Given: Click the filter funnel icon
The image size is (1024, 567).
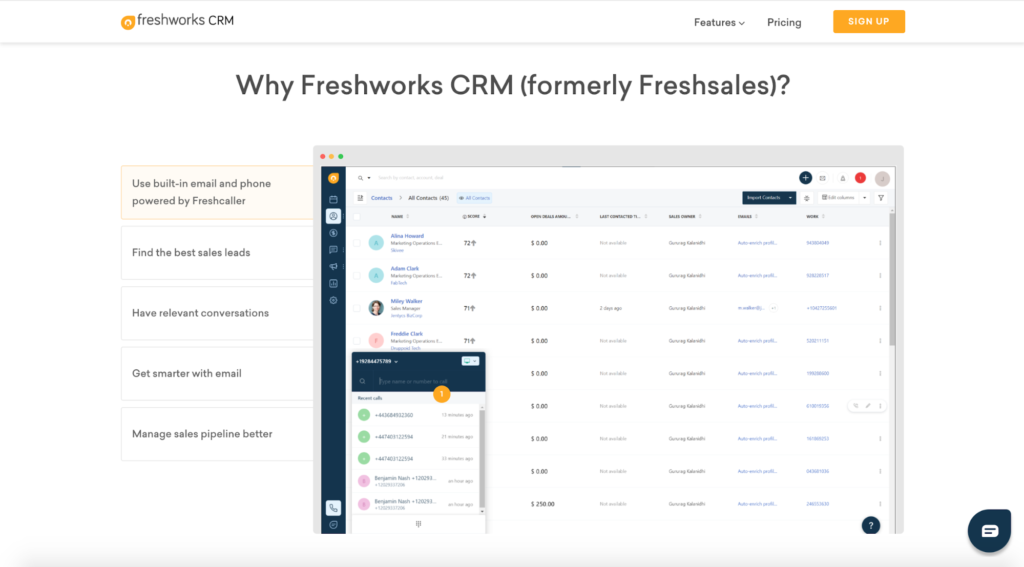Looking at the screenshot, I should coord(881,198).
